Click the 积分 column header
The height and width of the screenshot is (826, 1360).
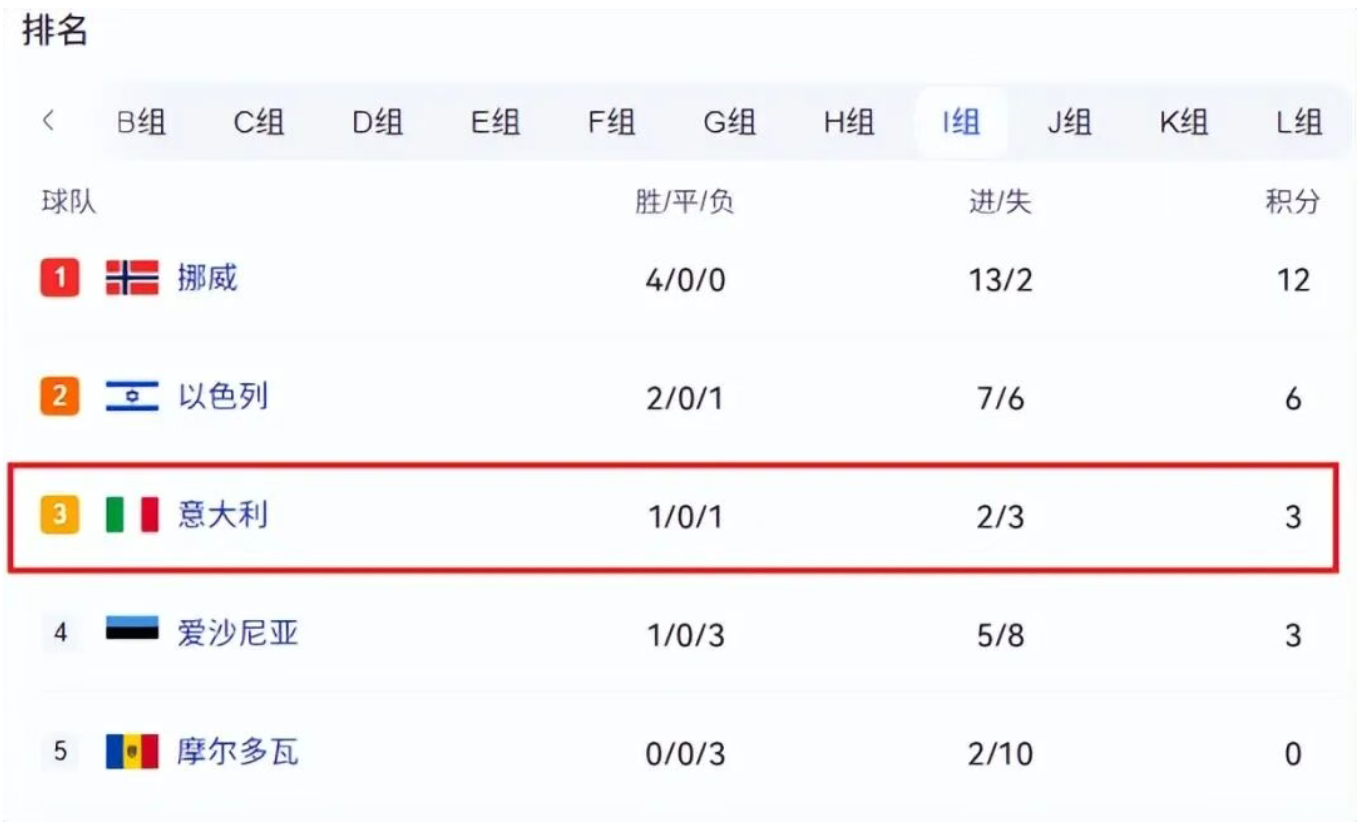[x=1292, y=203]
